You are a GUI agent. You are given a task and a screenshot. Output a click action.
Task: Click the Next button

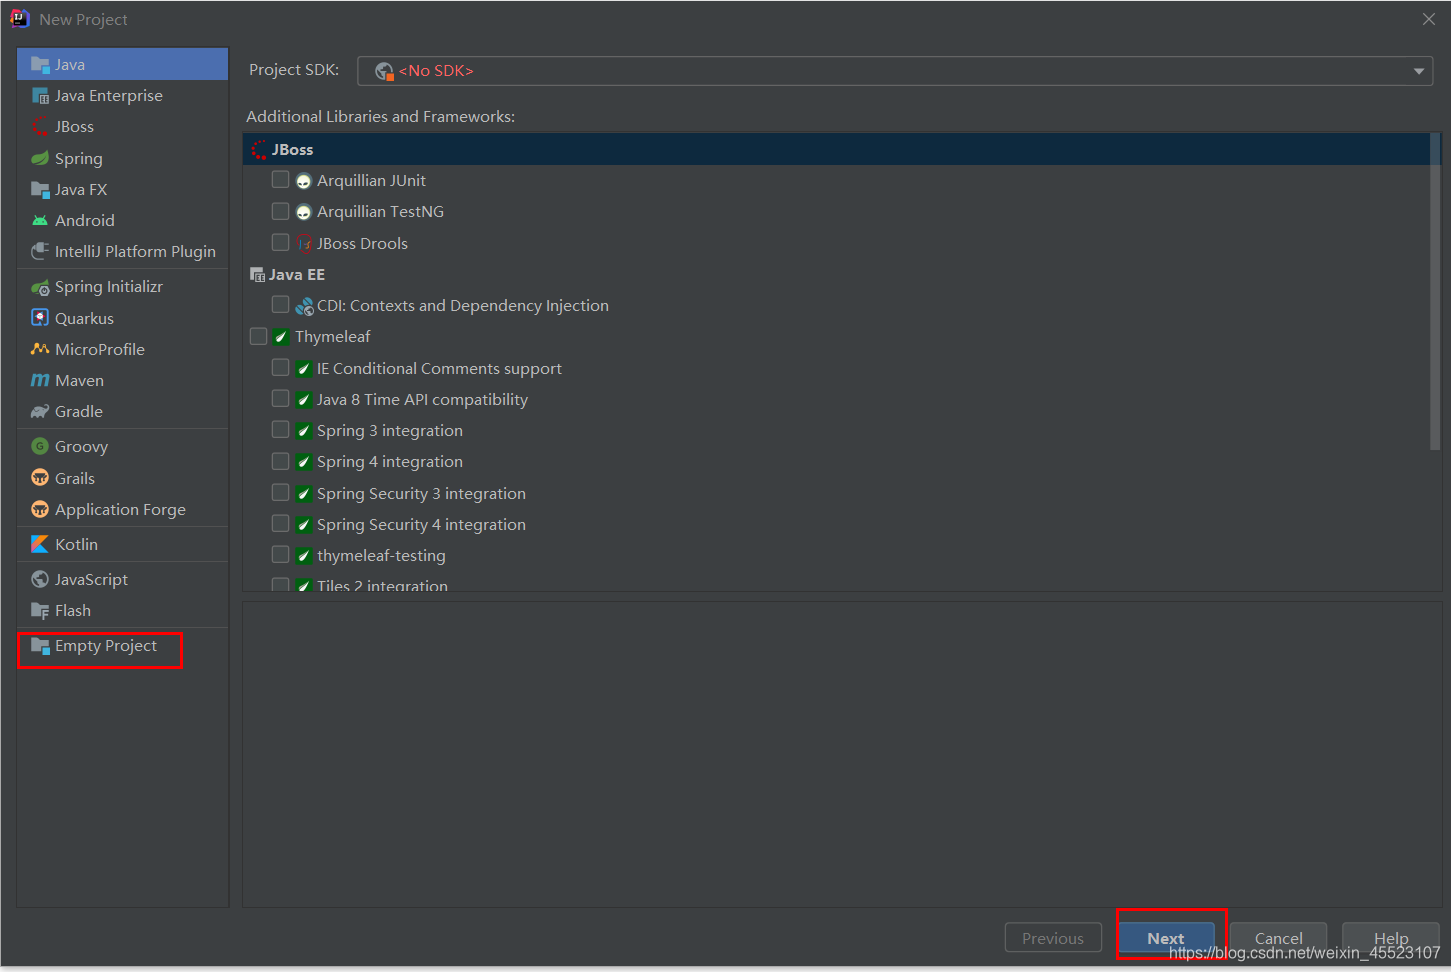click(x=1166, y=938)
